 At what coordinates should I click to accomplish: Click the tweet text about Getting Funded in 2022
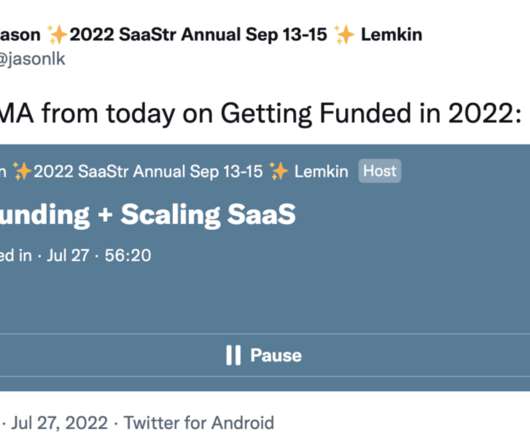coord(261,114)
